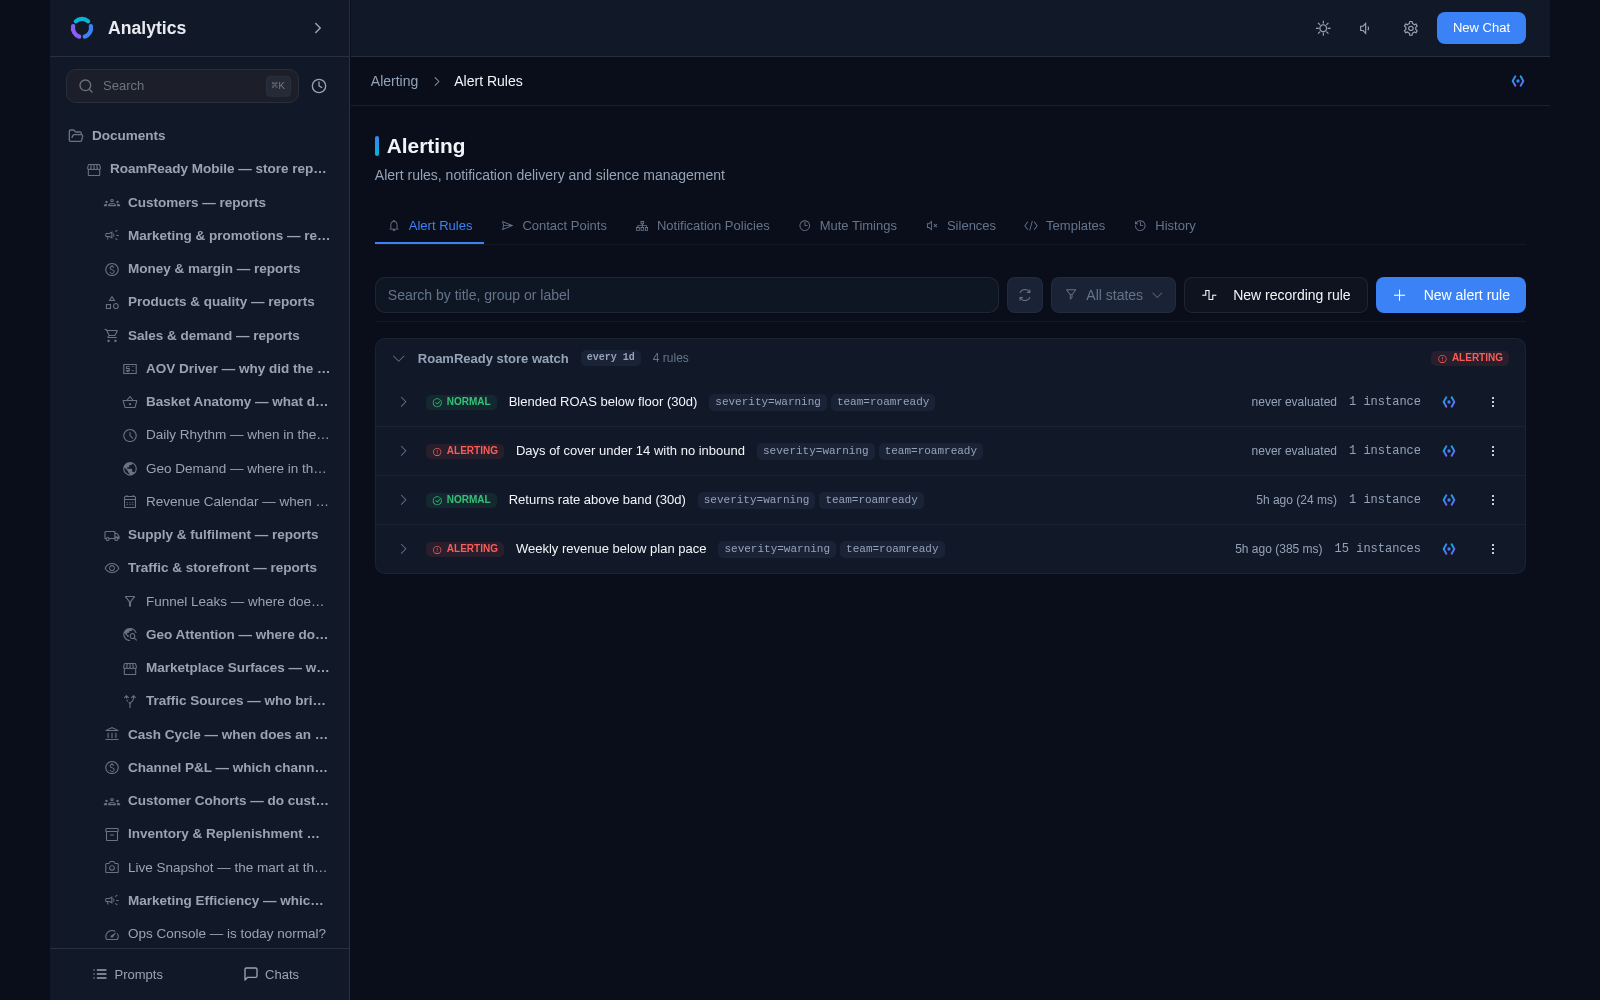
Task: Toggle light theme sun icon
Action: coord(1323,28)
